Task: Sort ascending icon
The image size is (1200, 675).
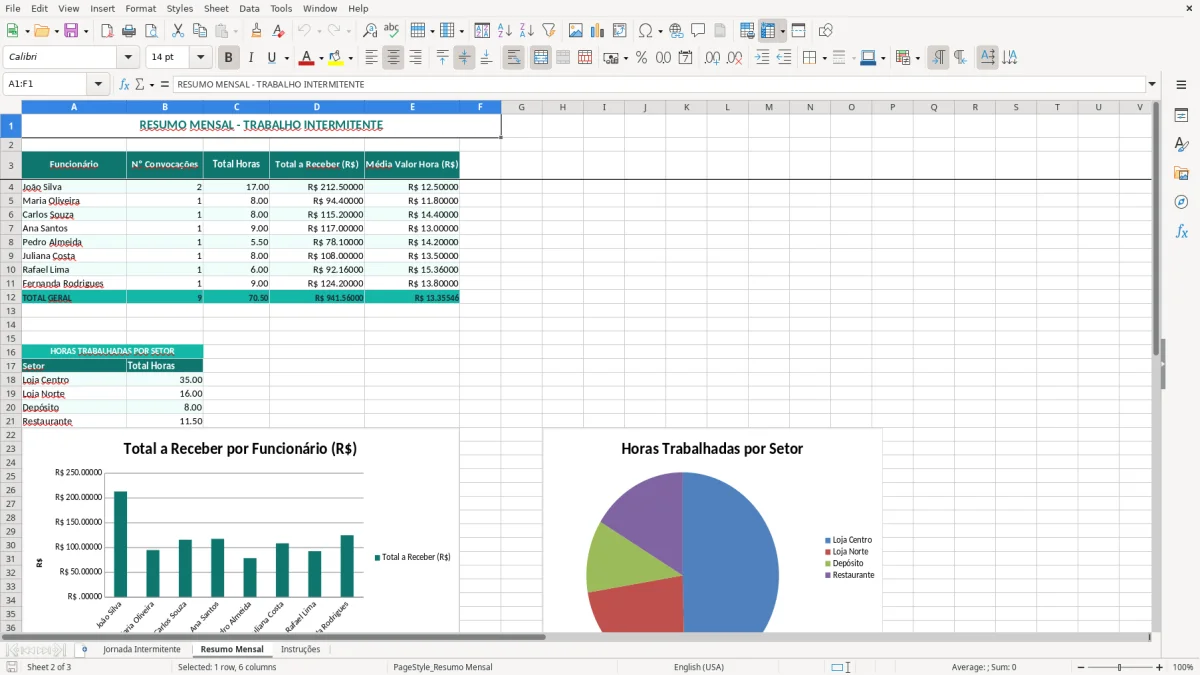Action: click(x=505, y=31)
